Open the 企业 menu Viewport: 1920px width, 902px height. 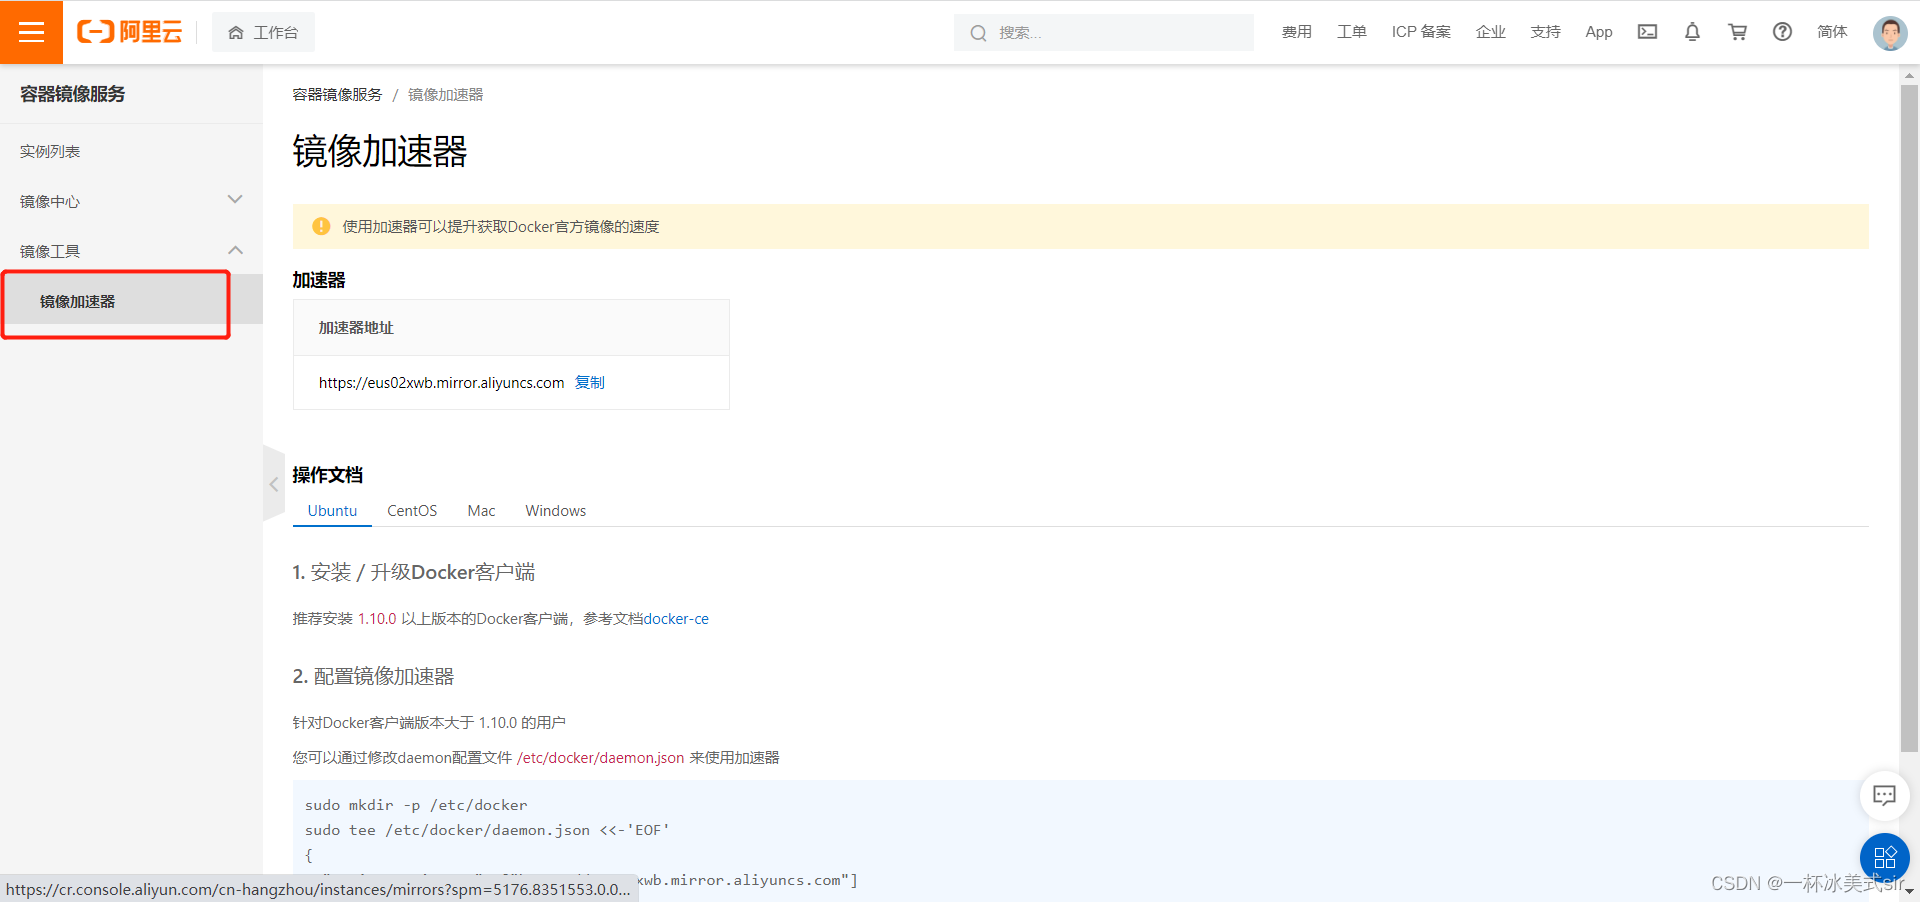click(1490, 32)
